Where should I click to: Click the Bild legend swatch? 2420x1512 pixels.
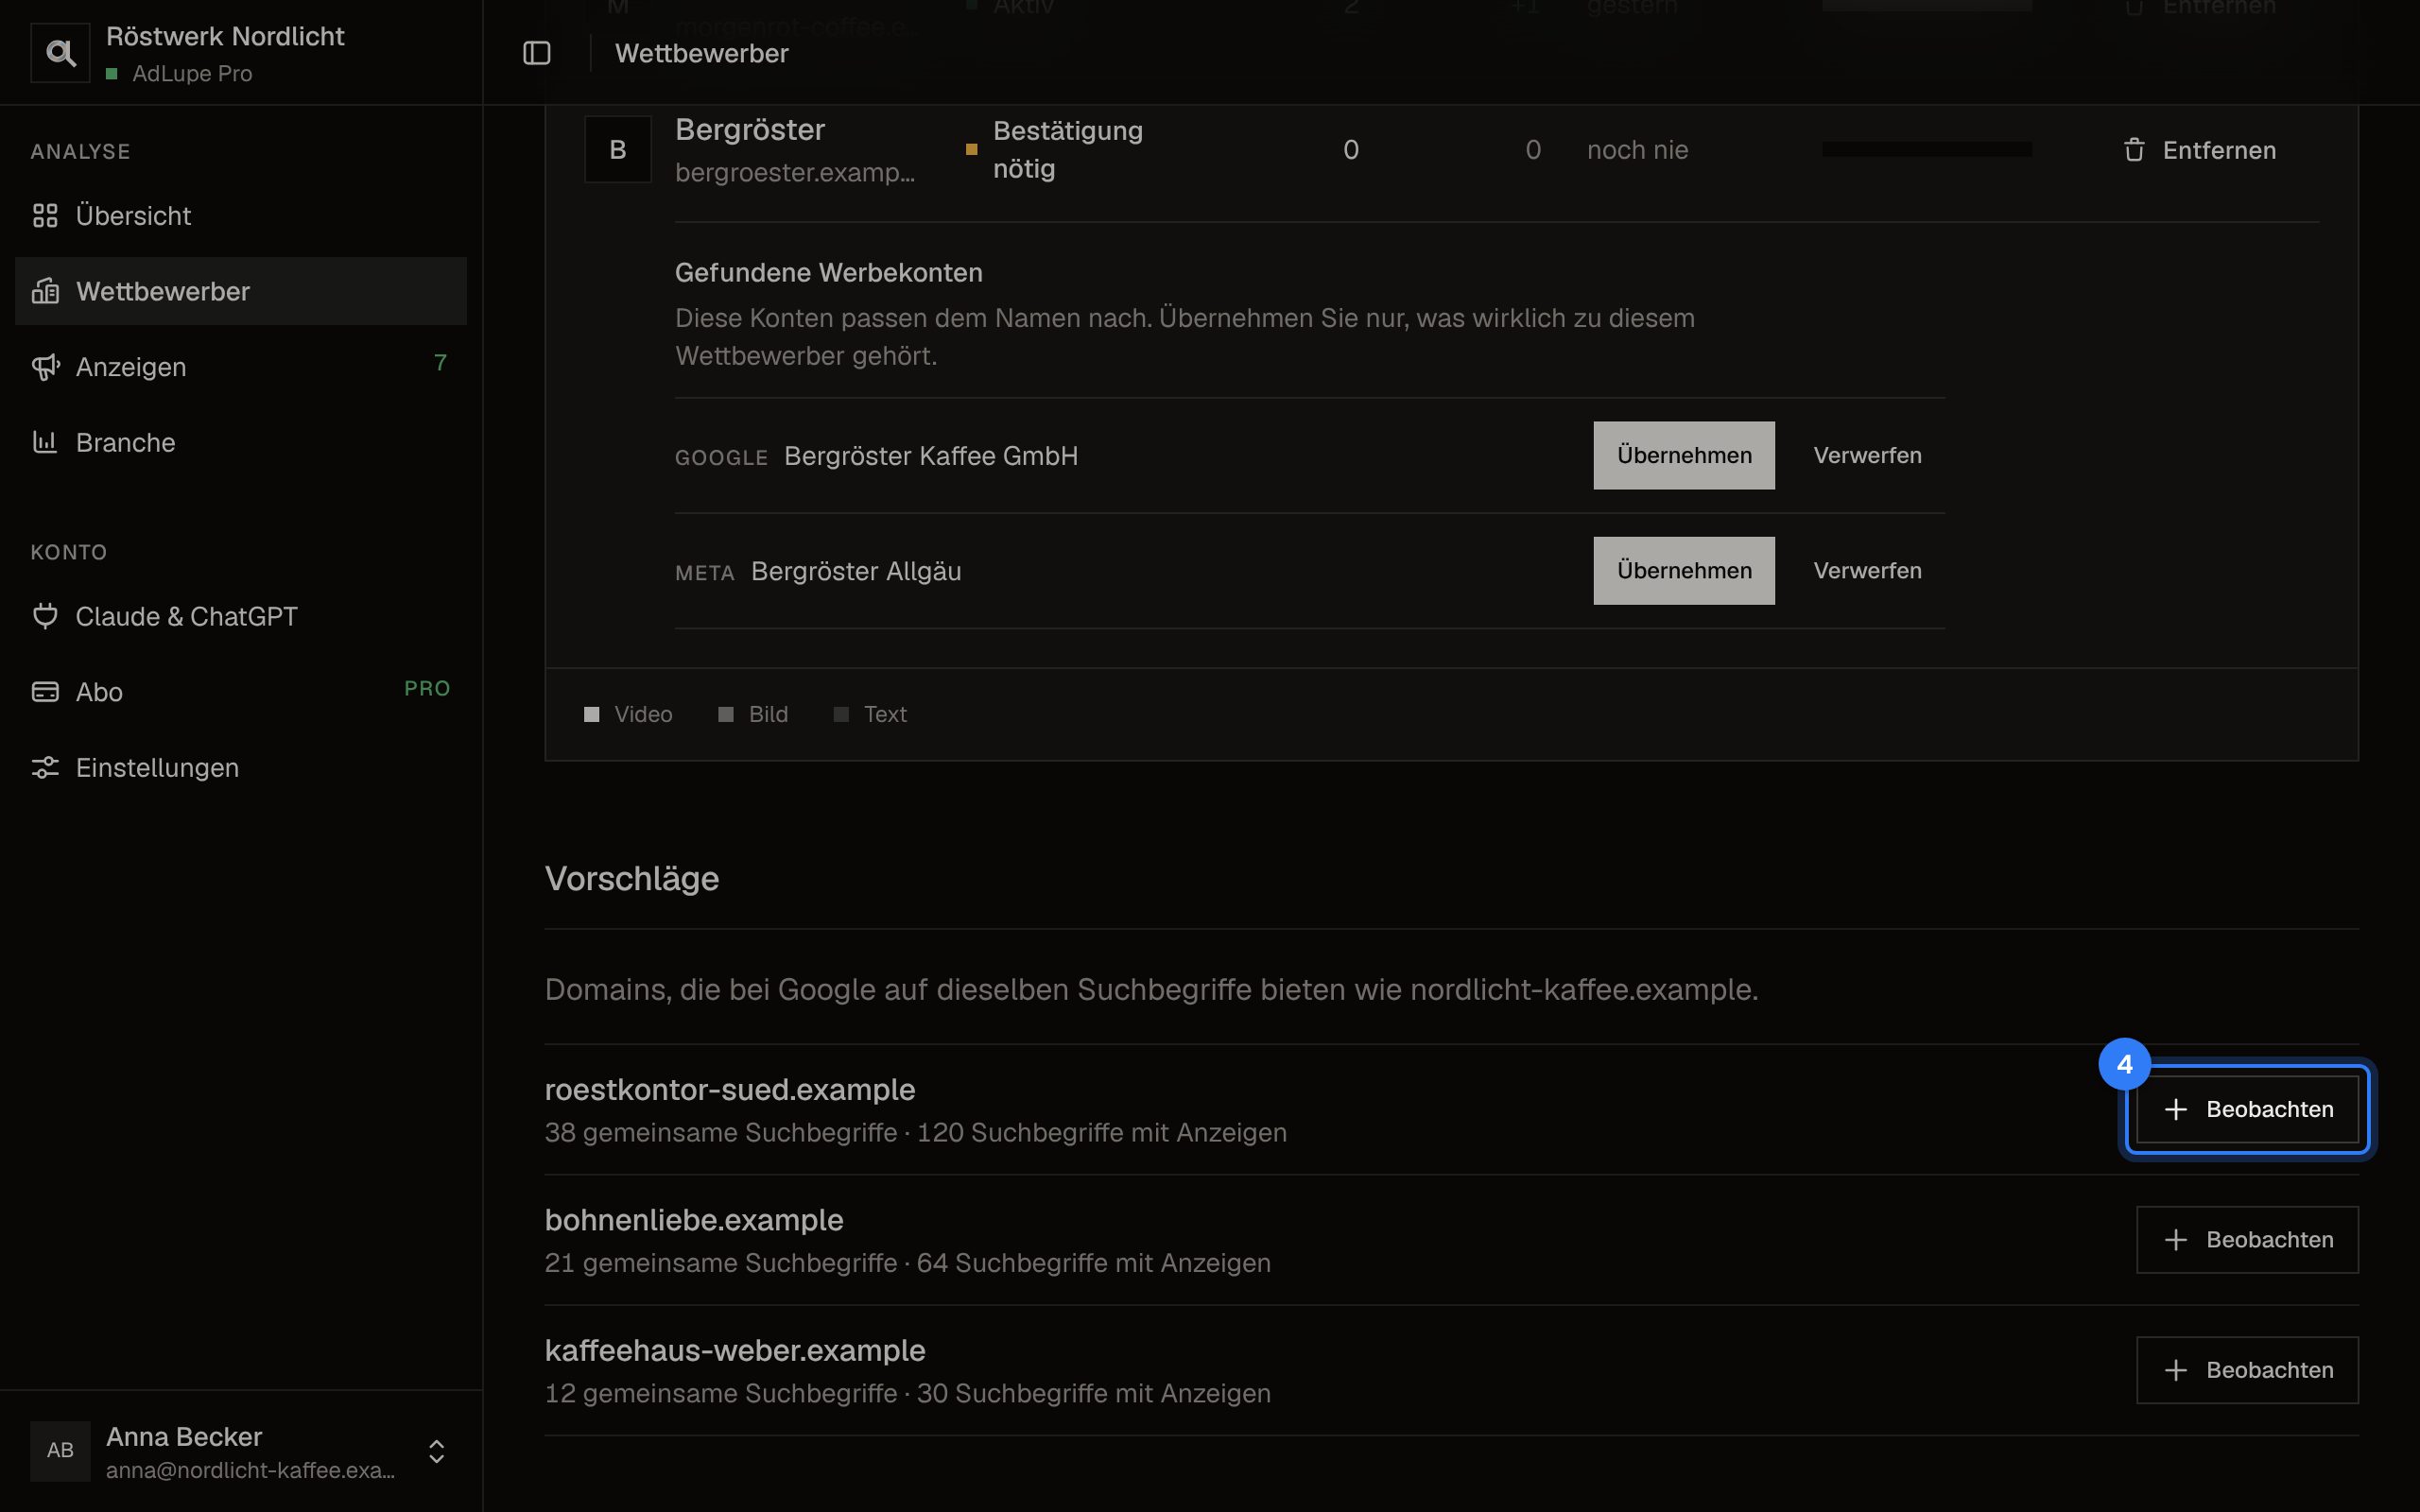coord(726,714)
